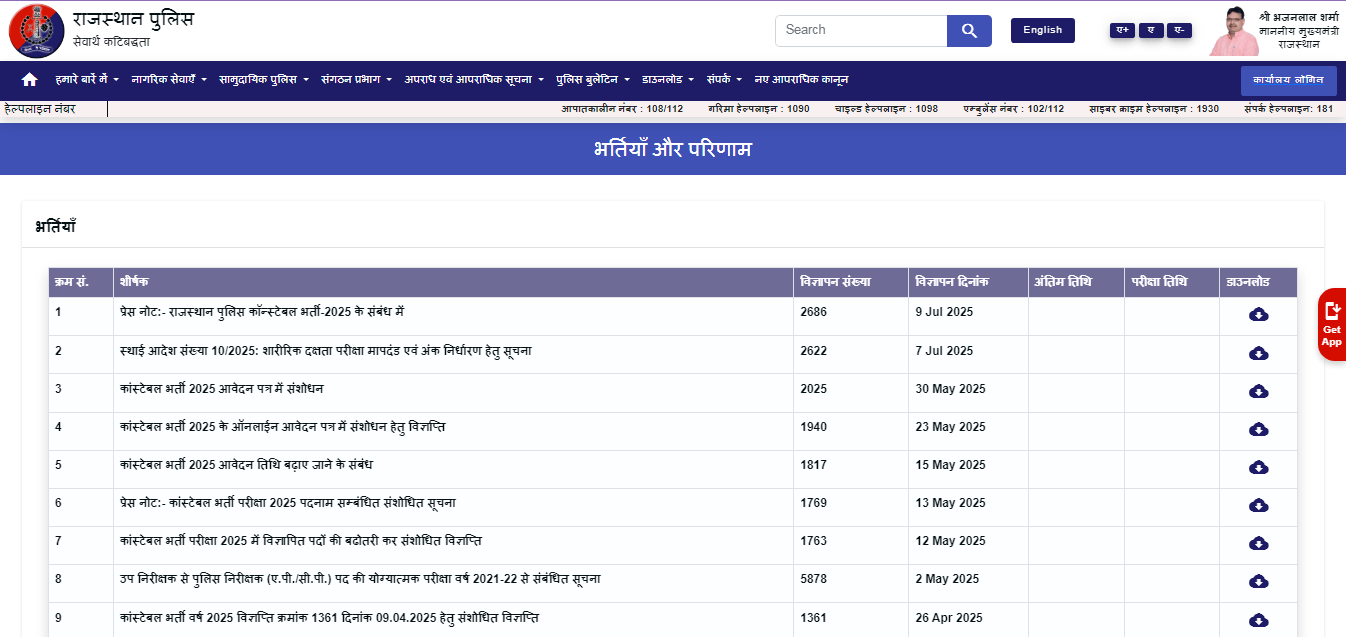Image resolution: width=1346 pixels, height=637 pixels.
Task: Click download icon for 30 May 2025 row
Action: (1258, 391)
